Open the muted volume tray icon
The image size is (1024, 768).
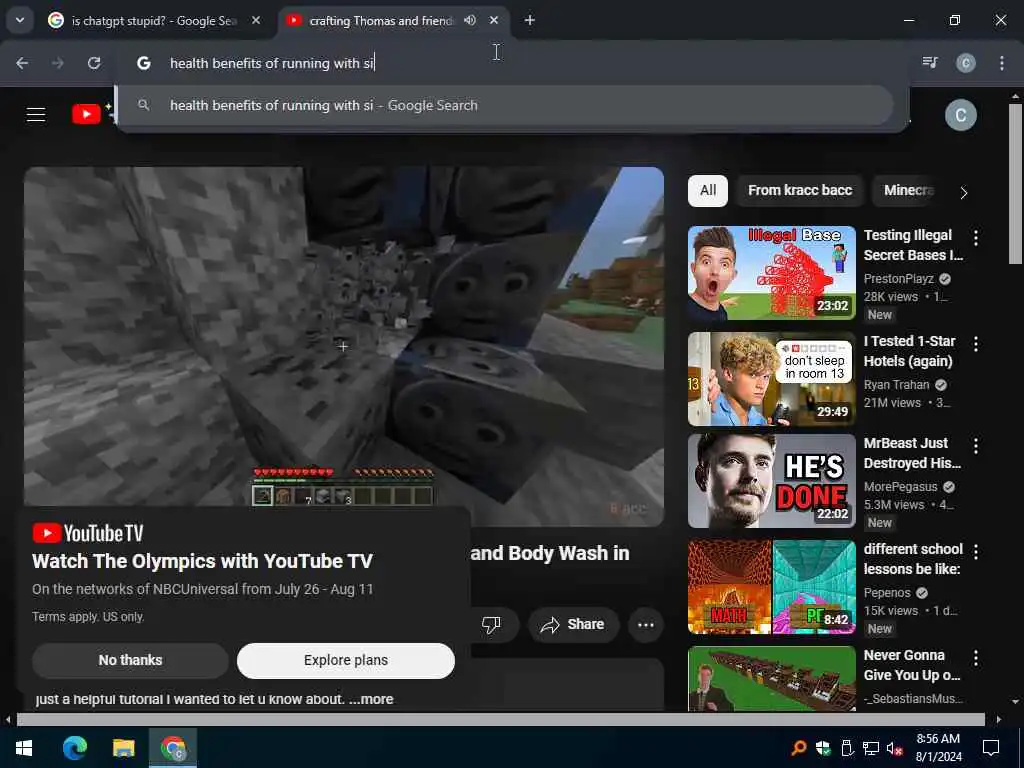coord(895,748)
